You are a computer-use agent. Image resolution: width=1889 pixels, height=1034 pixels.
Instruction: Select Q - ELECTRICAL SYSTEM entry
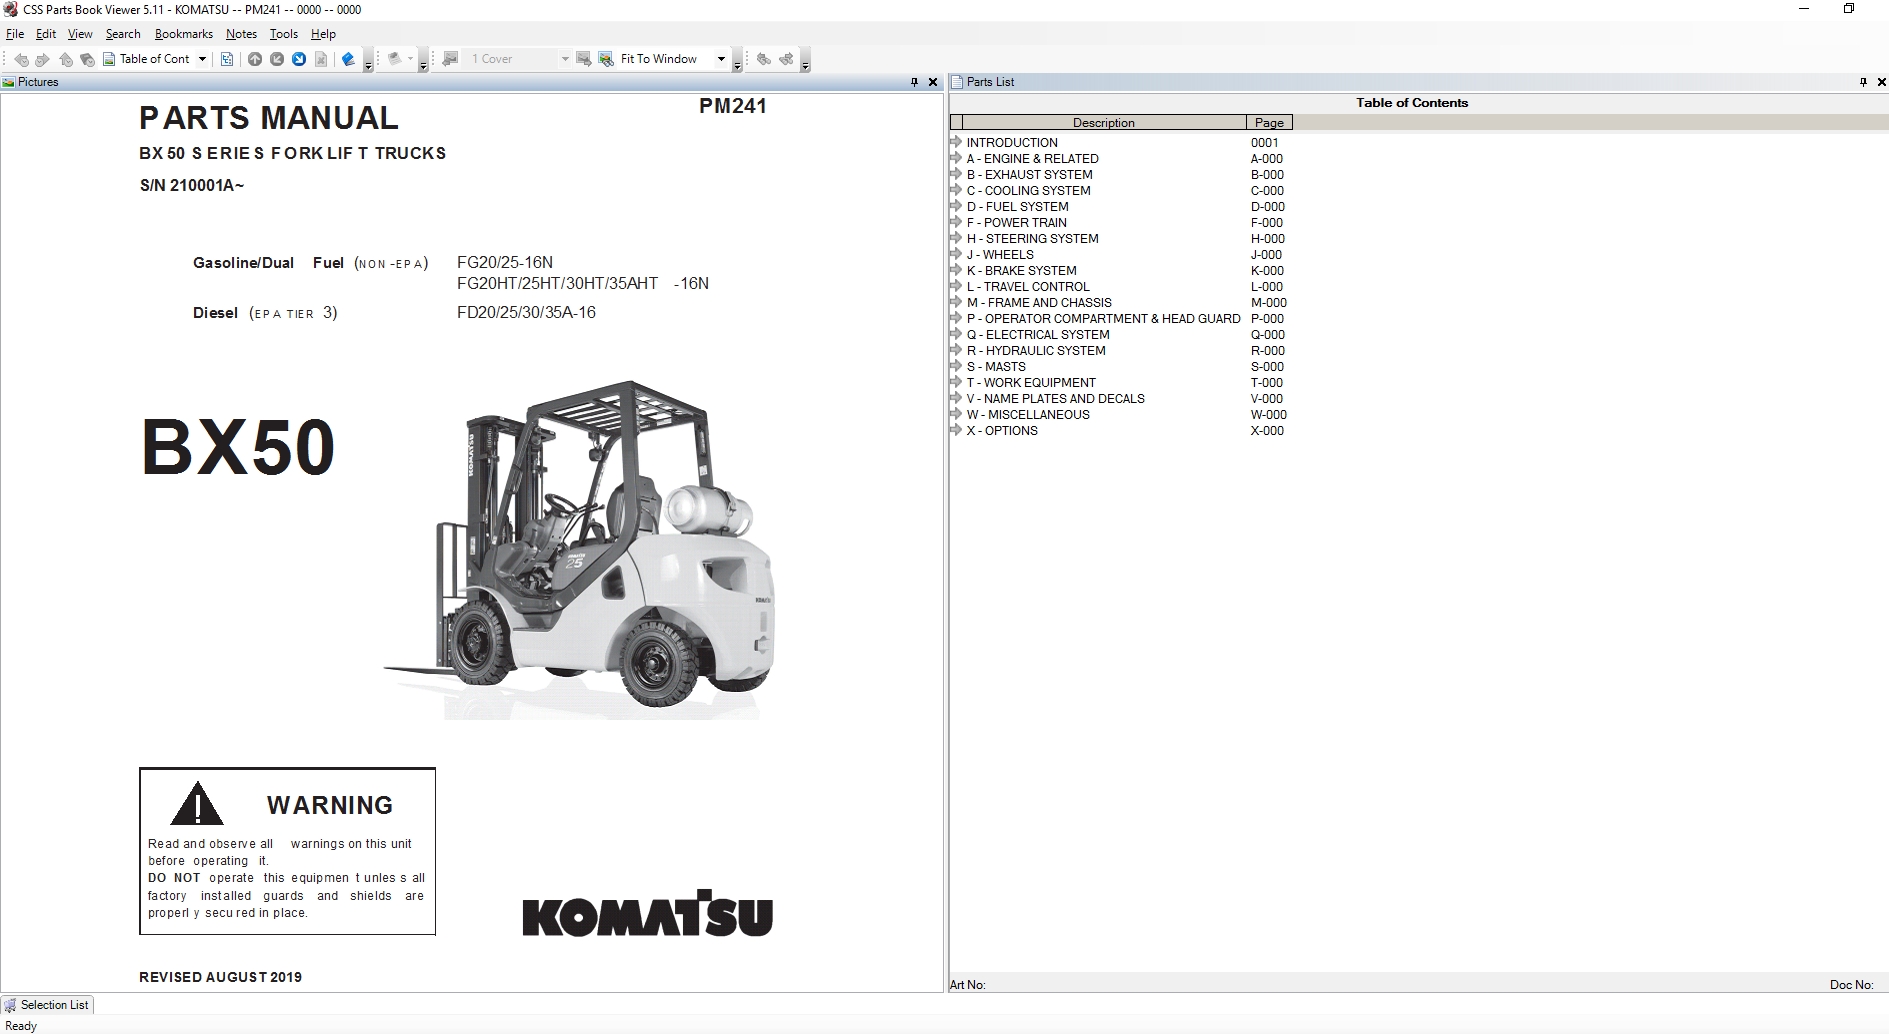click(1038, 335)
